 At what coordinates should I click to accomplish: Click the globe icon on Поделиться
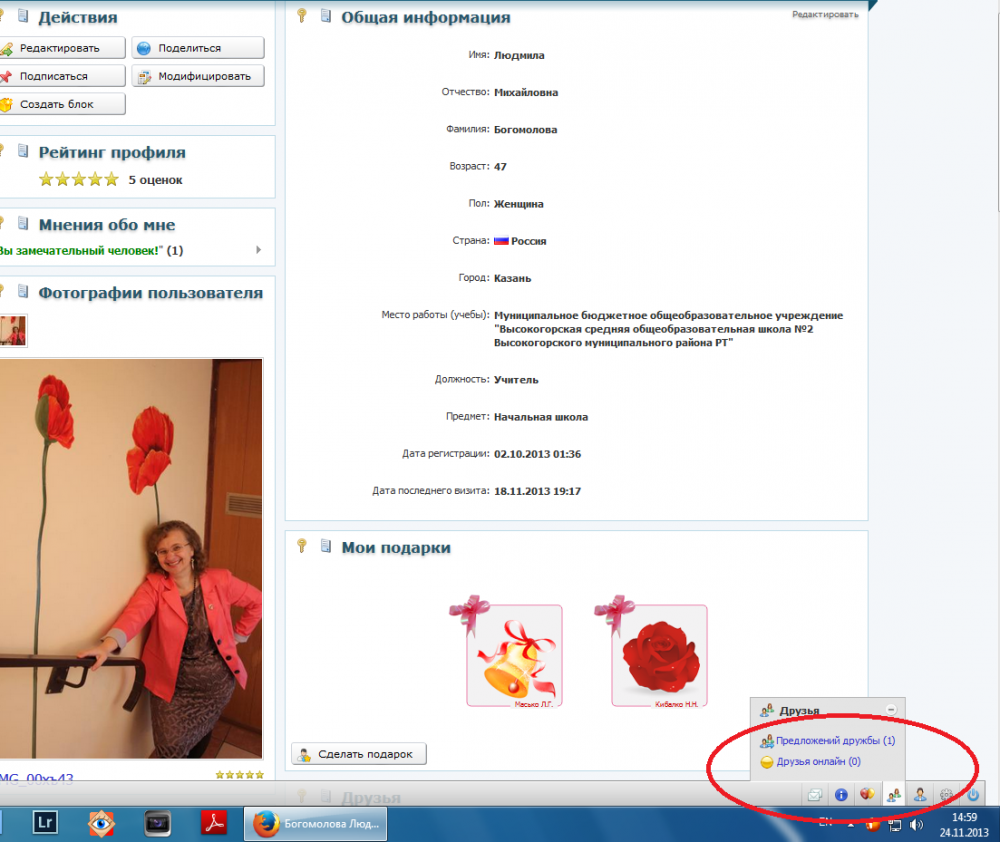[144, 48]
